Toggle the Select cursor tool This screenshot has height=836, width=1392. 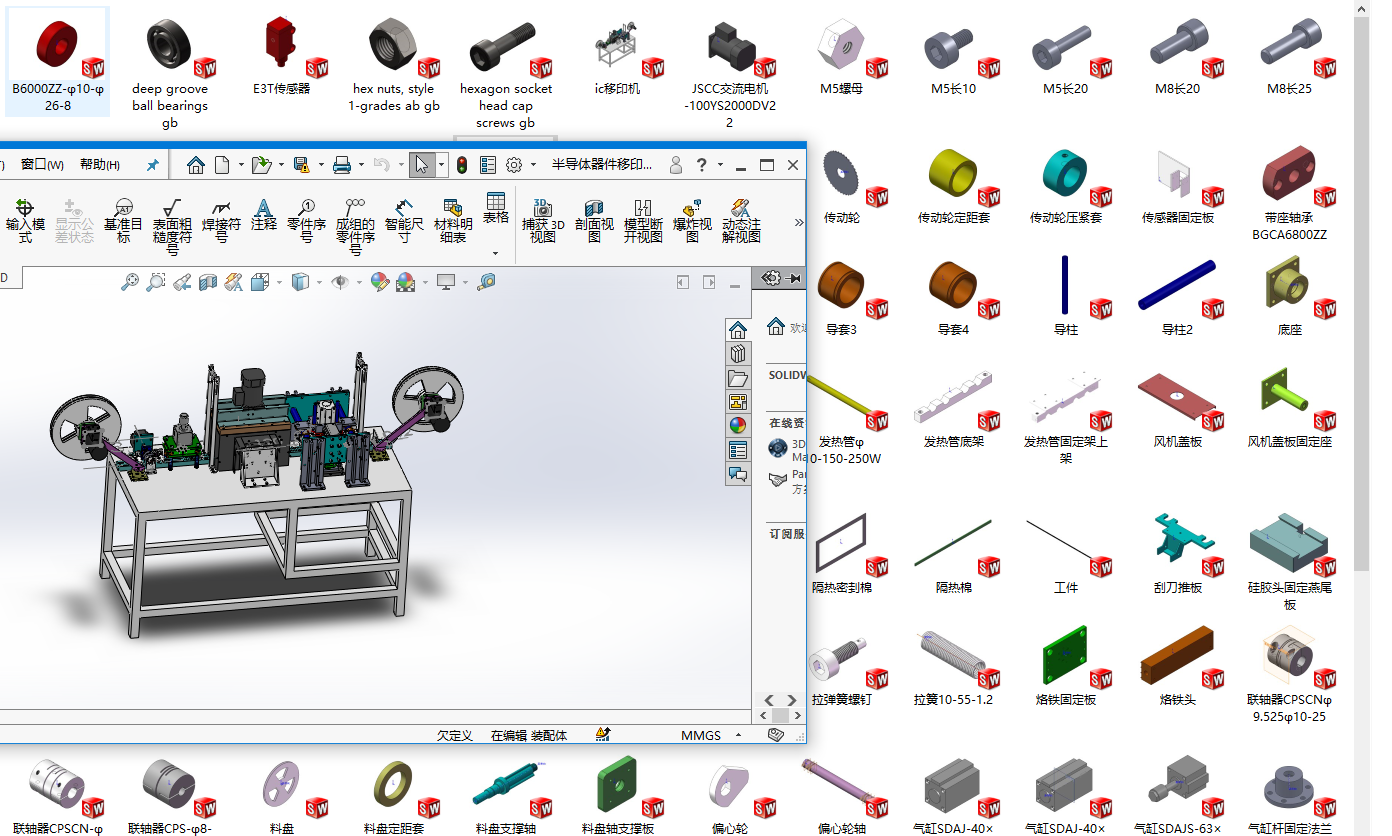click(x=422, y=165)
